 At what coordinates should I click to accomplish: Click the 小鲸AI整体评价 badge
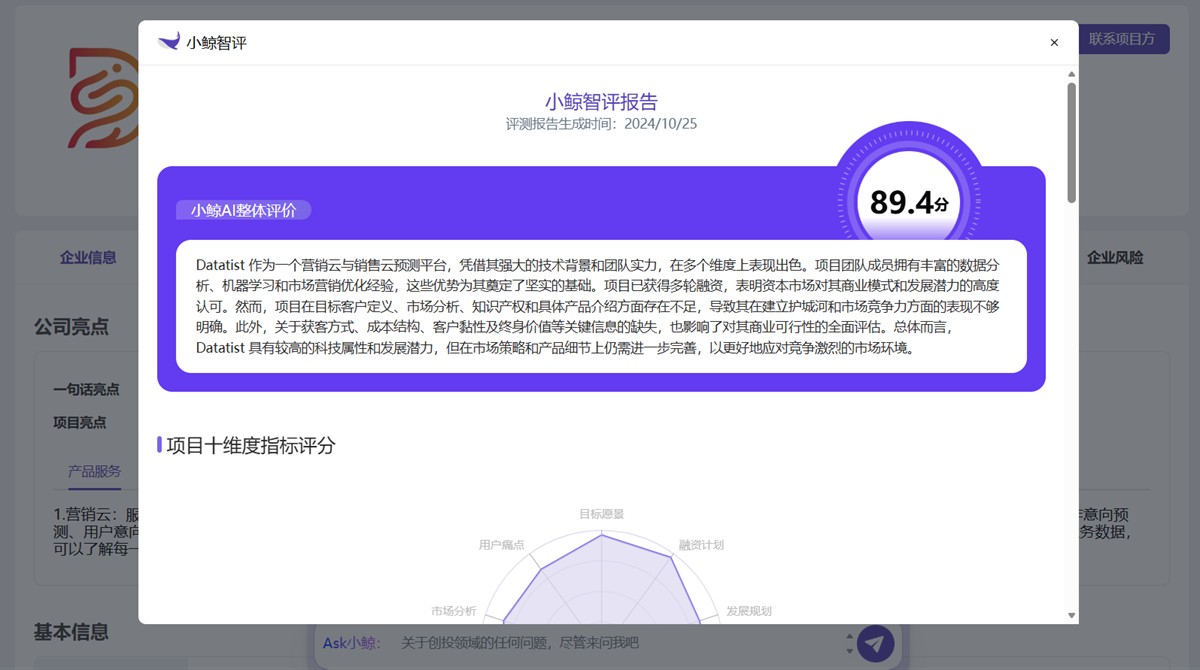[x=243, y=210]
